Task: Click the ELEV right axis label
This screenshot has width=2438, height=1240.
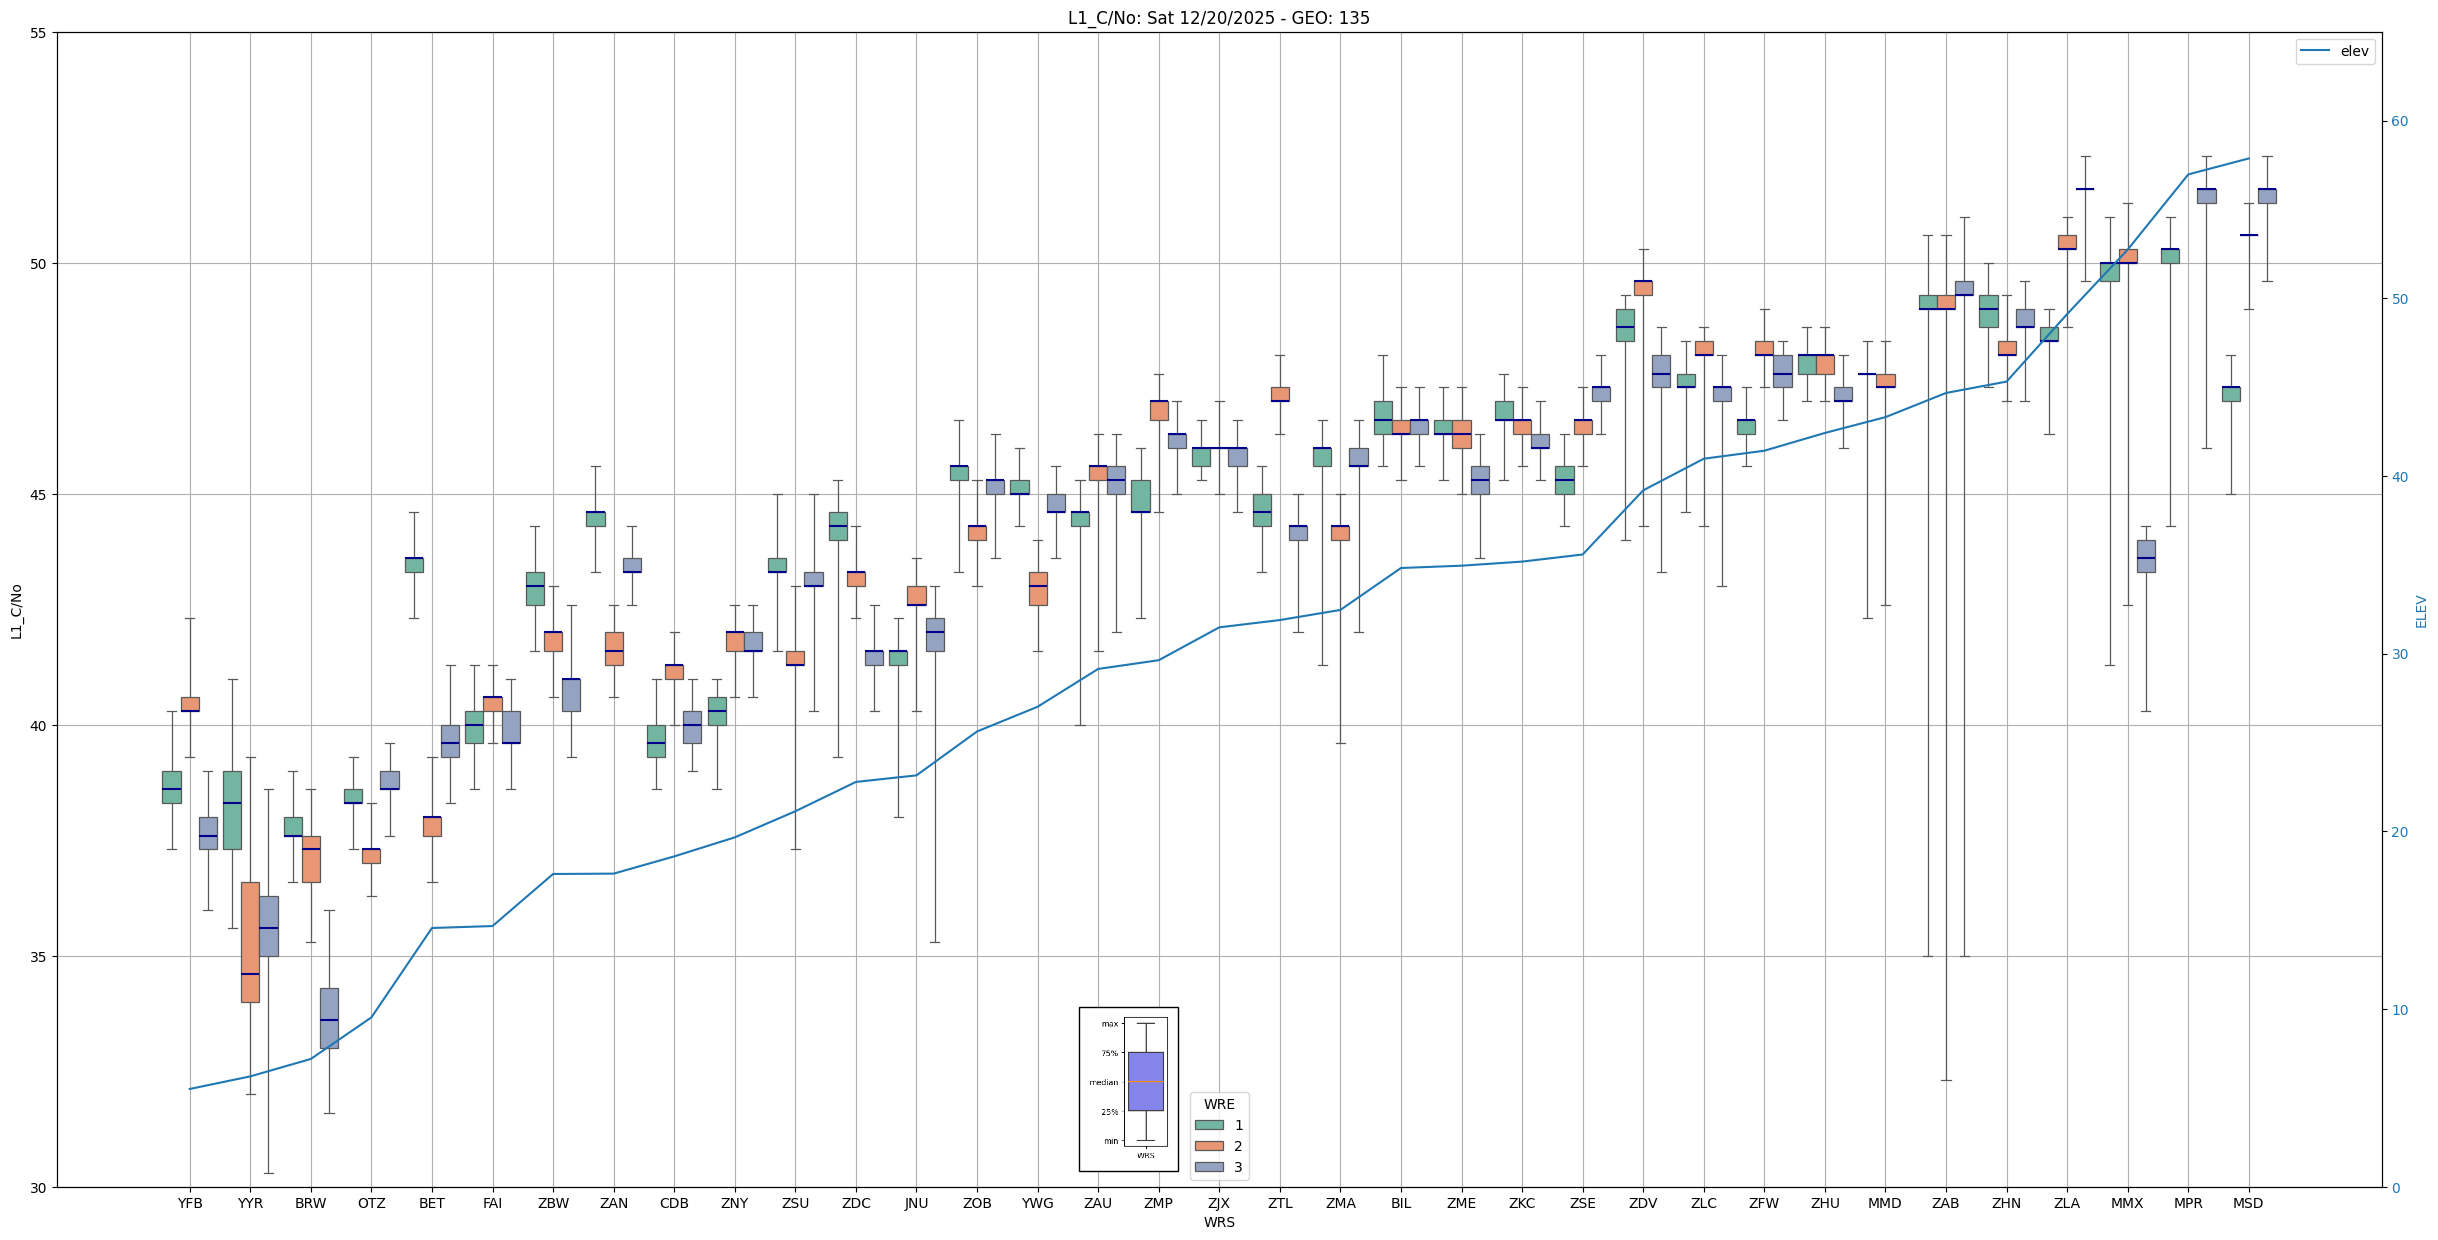Action: pos(2421,611)
